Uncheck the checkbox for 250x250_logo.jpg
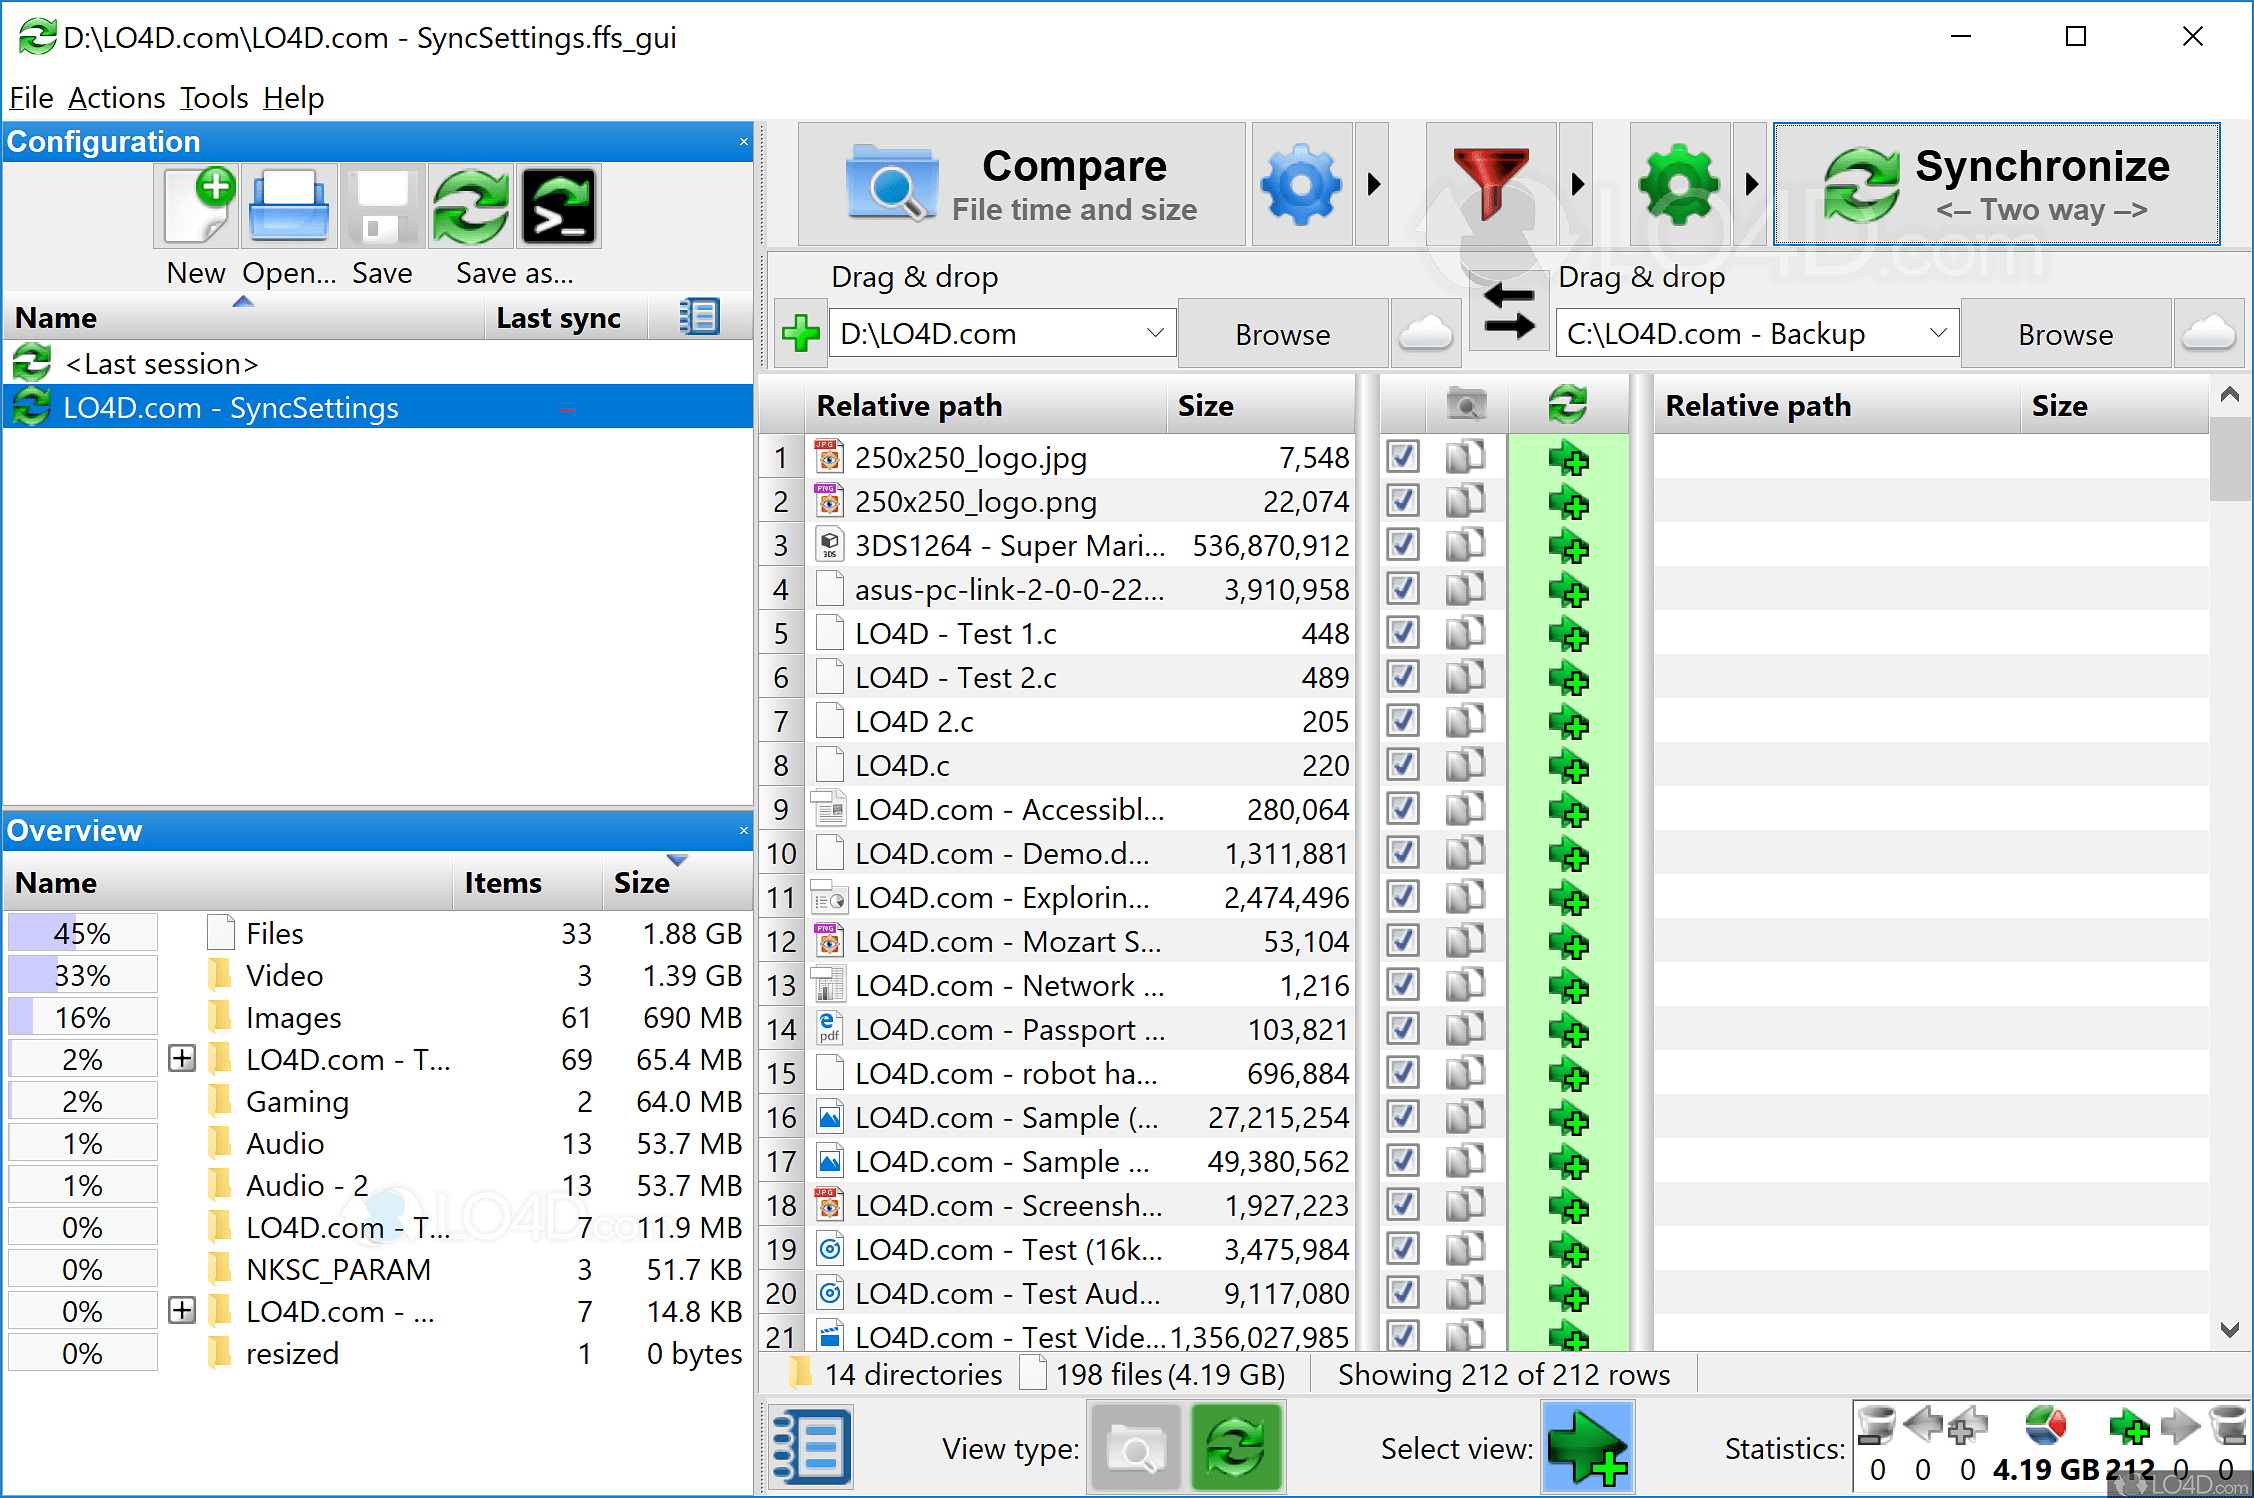The height and width of the screenshot is (1498, 2254). coord(1403,457)
